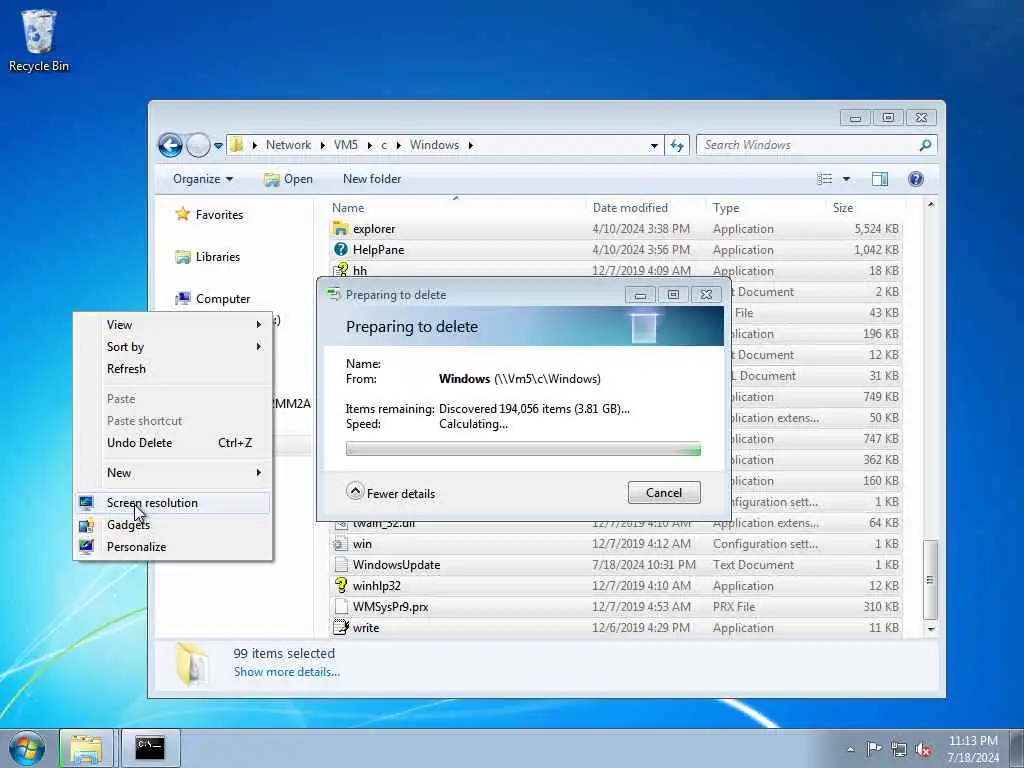Click the Computer icon in navigation pane
Screen dimensions: 1024x768
coord(183,298)
